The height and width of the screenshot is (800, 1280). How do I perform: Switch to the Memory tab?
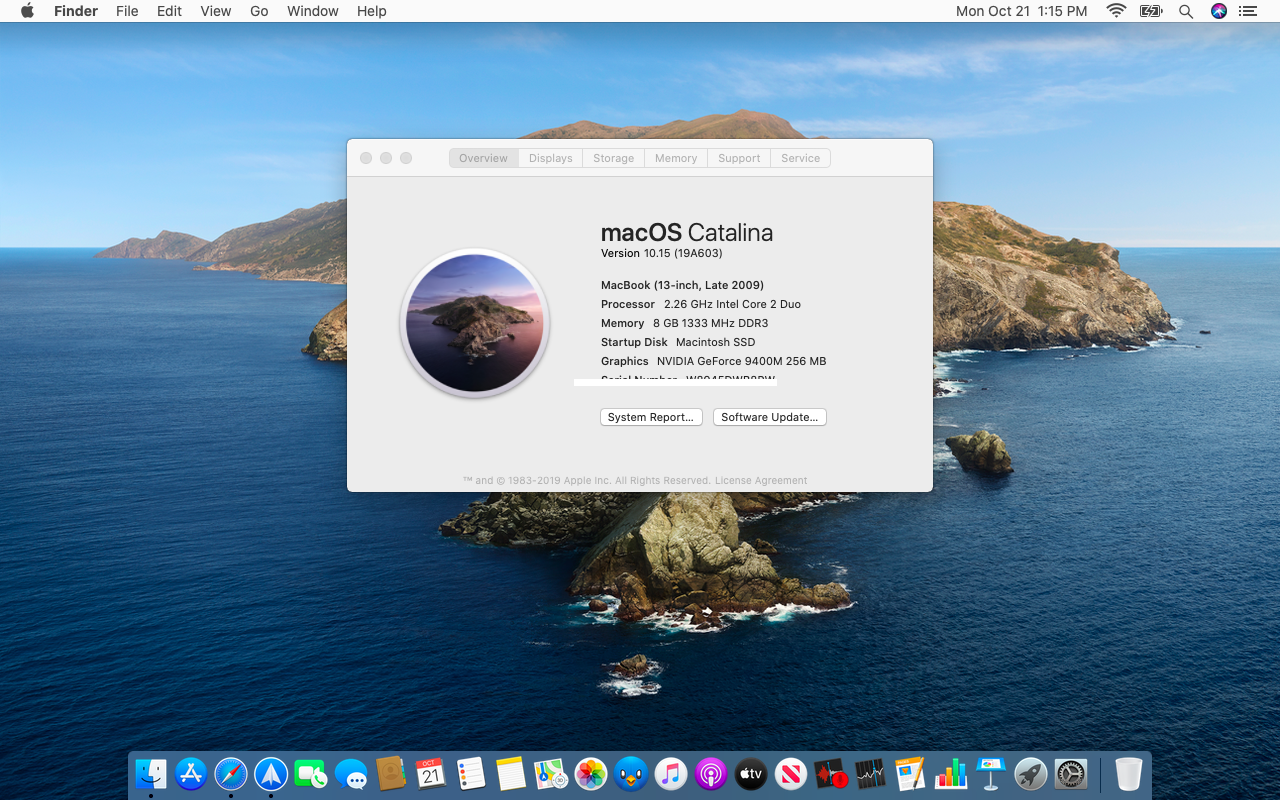click(x=676, y=158)
